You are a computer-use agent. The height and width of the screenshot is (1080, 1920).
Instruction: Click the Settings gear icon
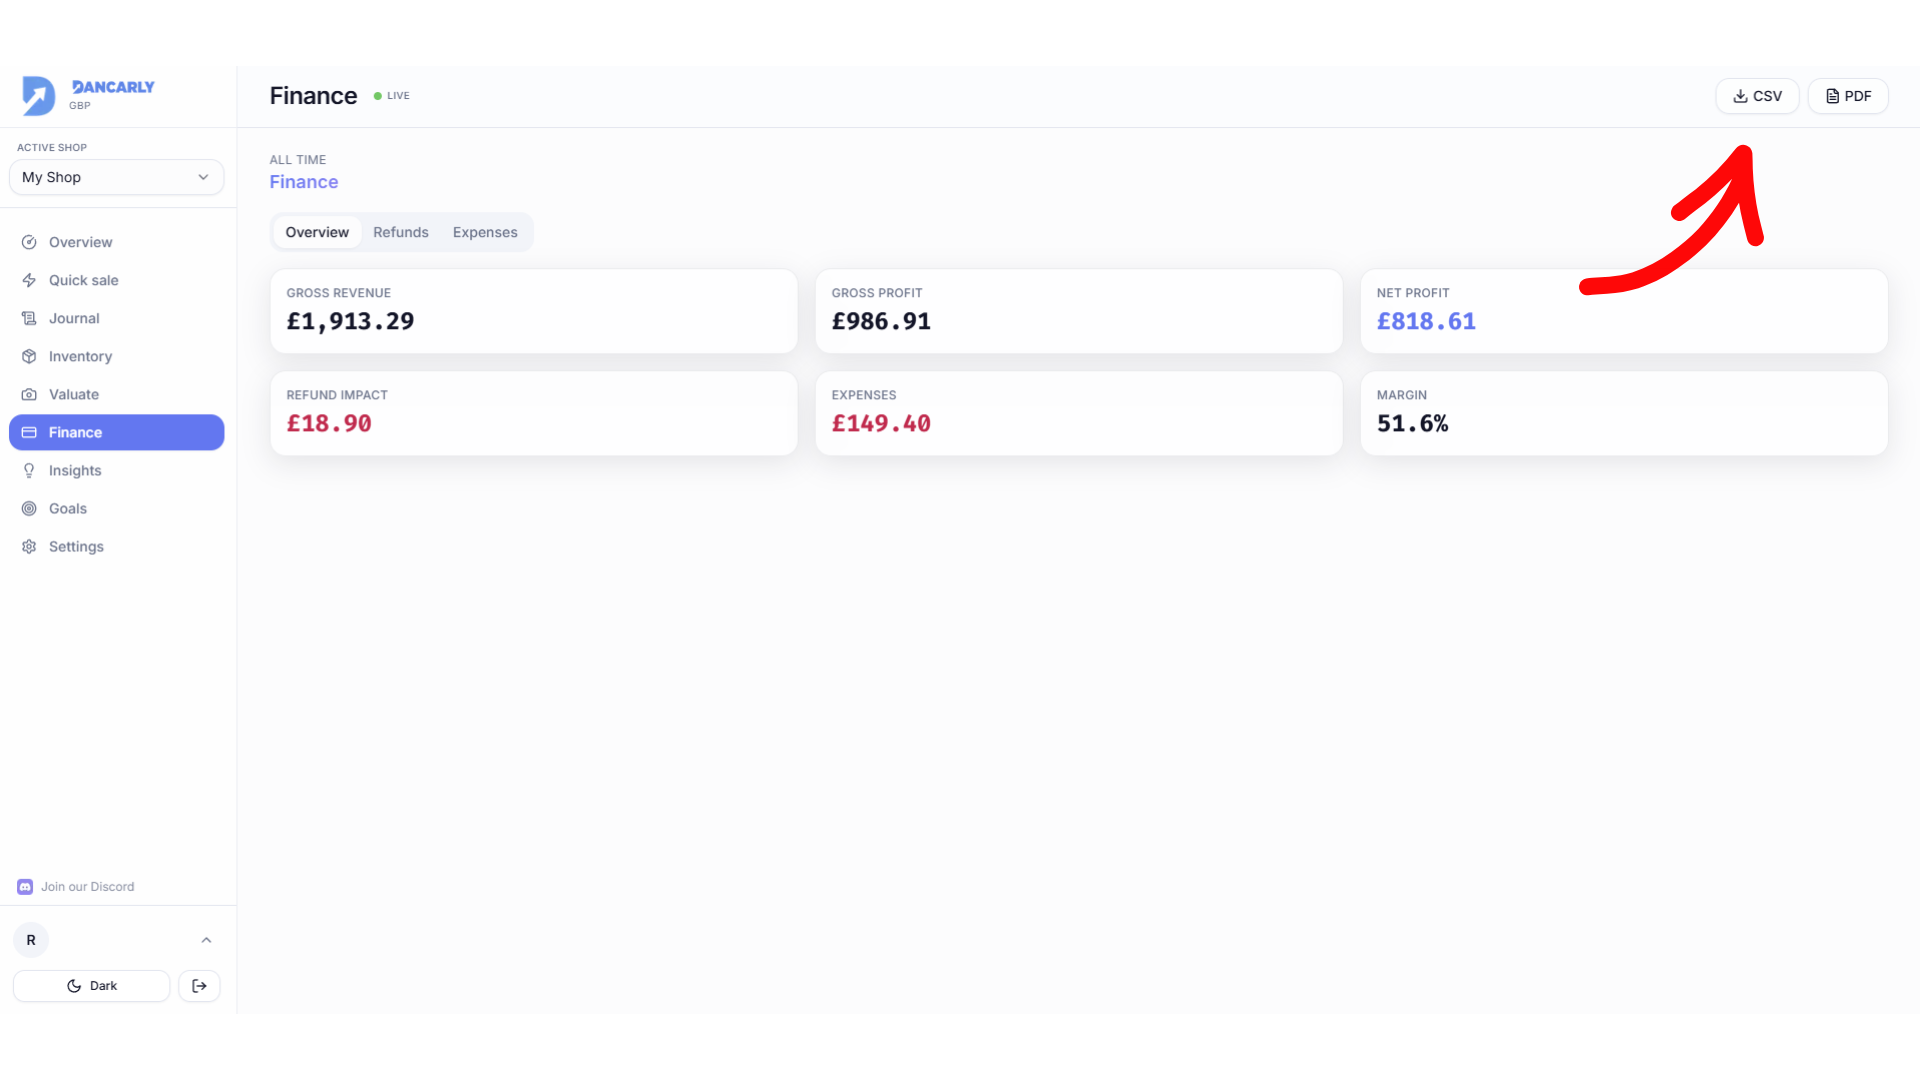29,546
